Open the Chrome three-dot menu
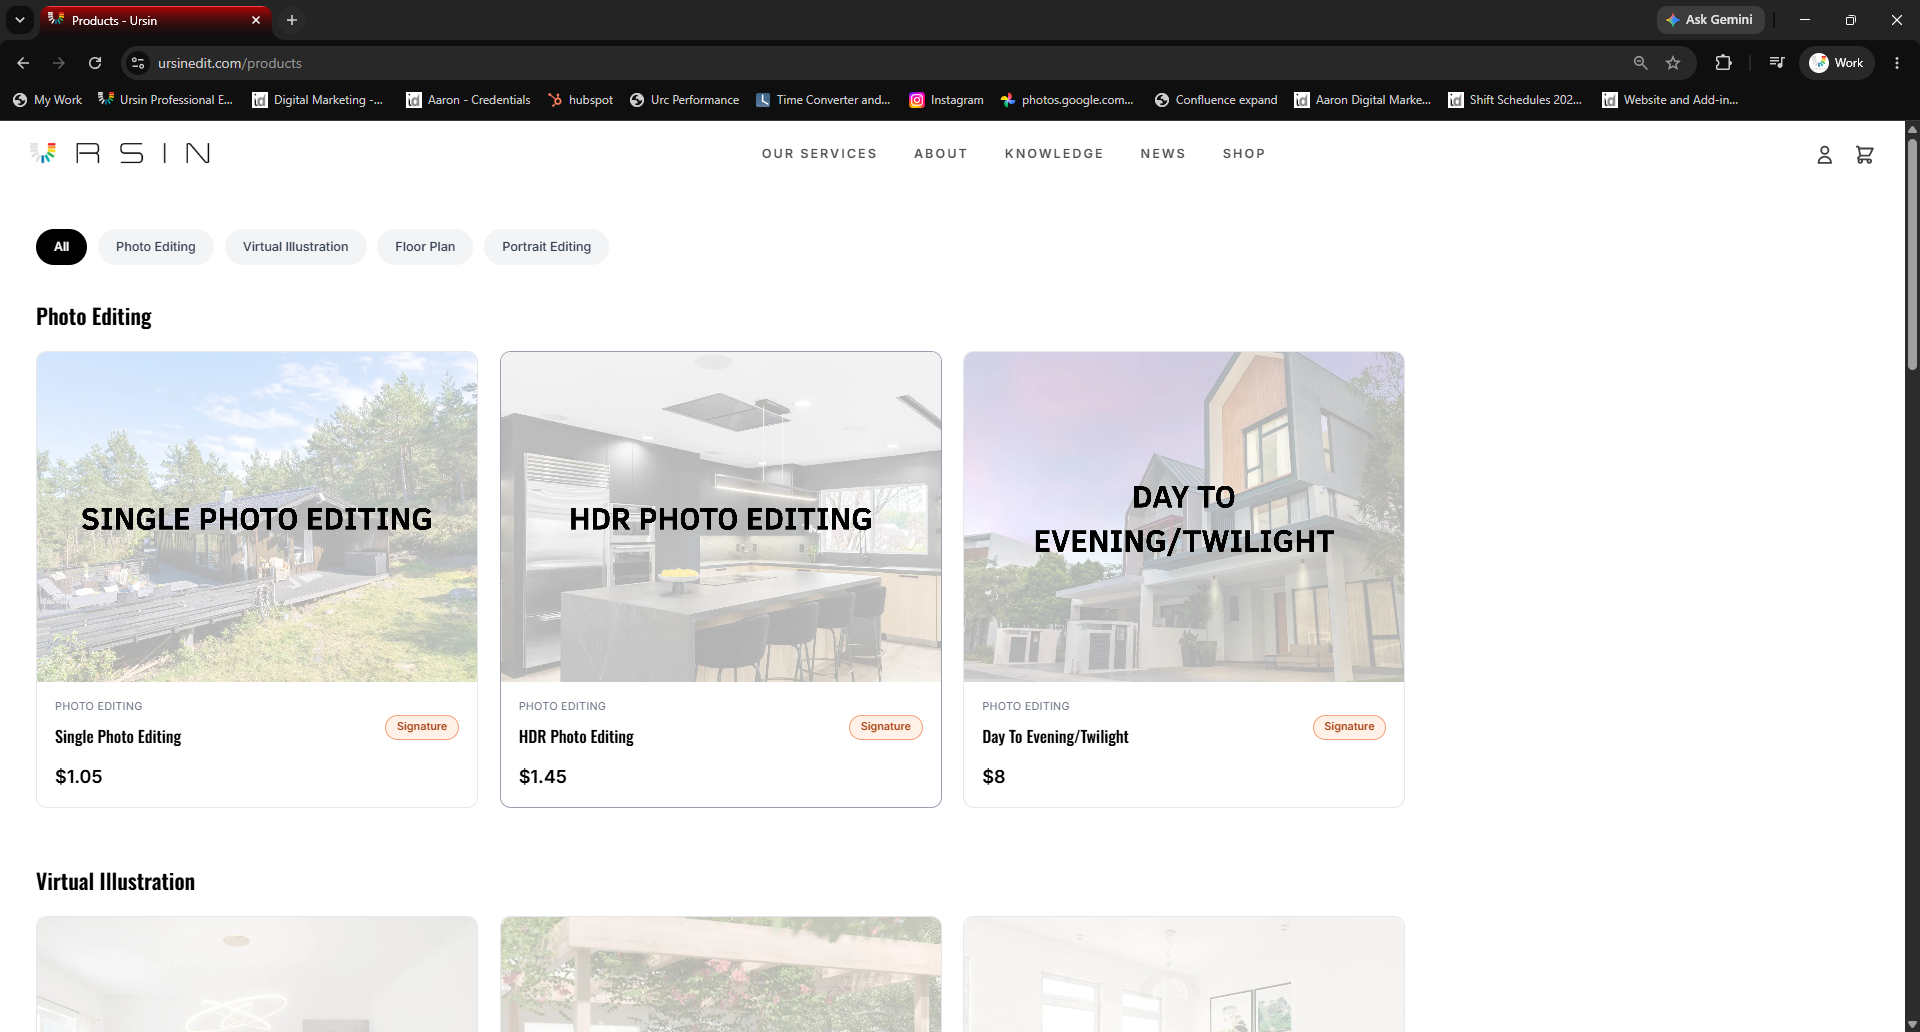 [1897, 63]
